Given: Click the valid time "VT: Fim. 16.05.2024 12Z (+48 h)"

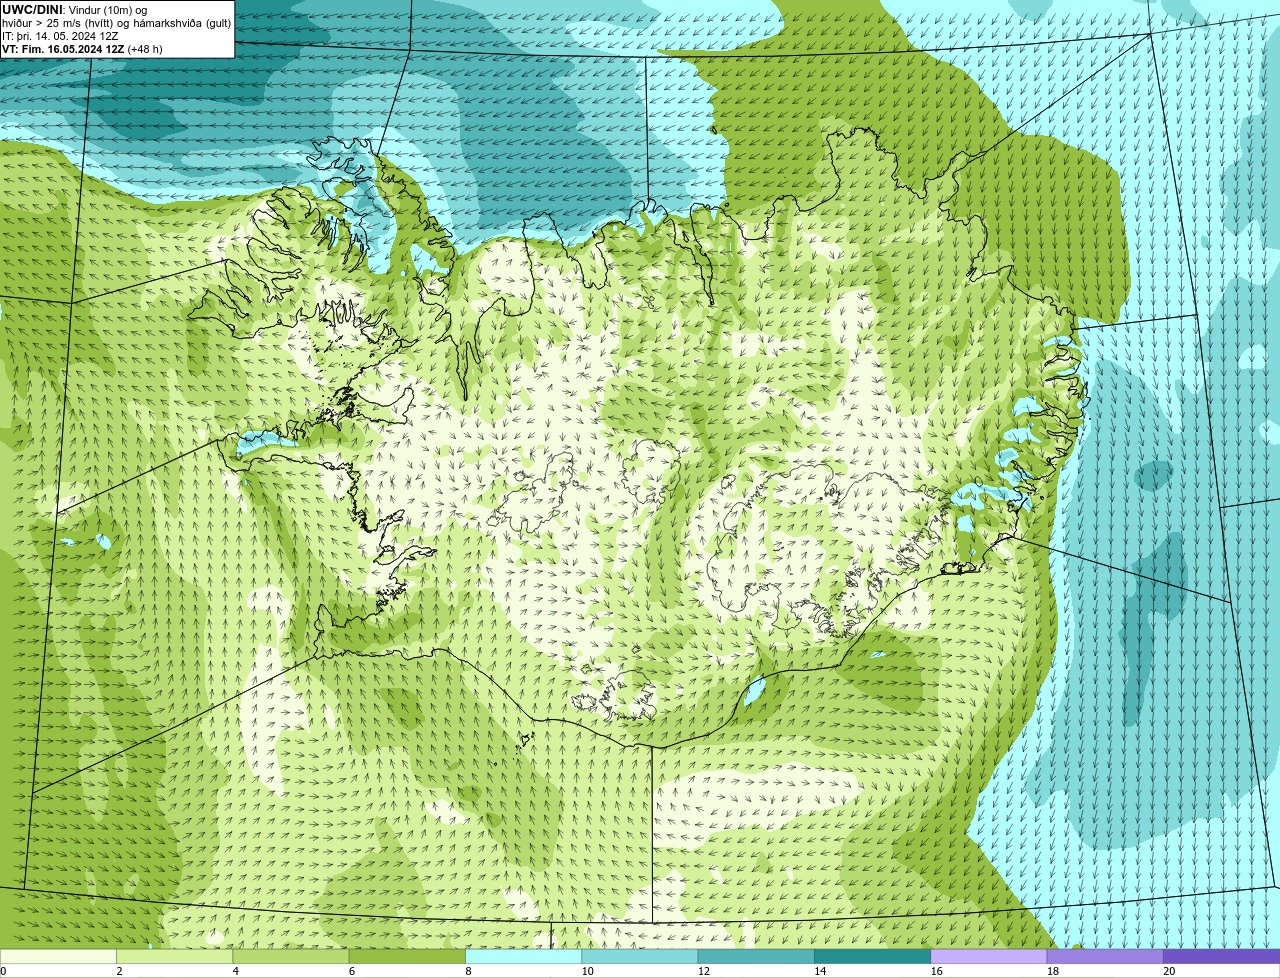Looking at the screenshot, I should 82,49.
